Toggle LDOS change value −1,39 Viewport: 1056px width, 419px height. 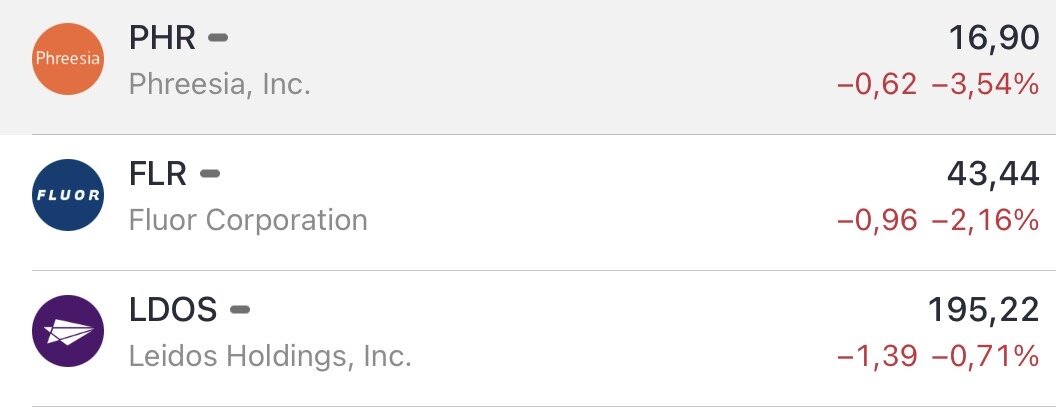pos(876,356)
